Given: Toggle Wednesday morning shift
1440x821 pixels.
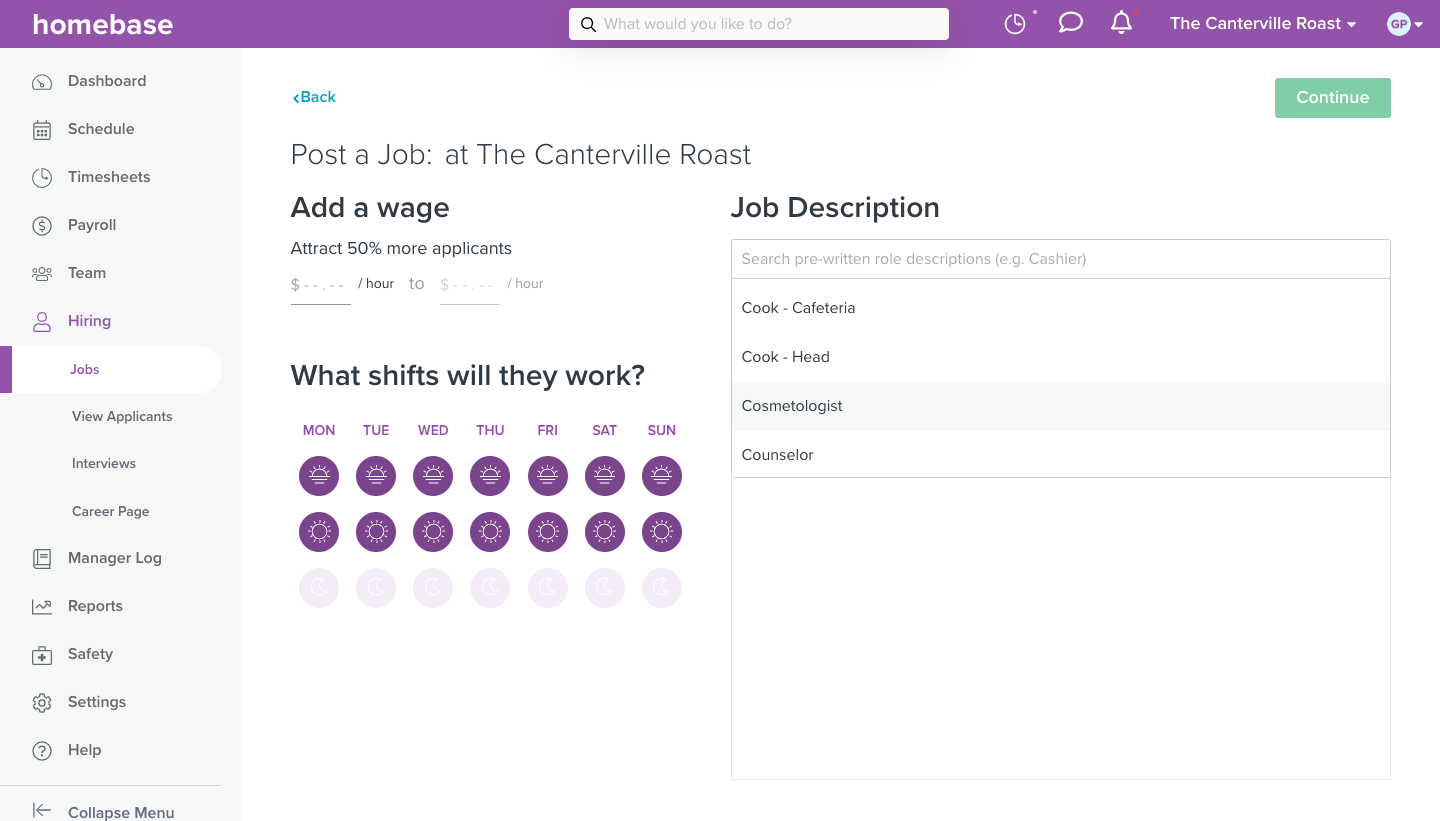Looking at the screenshot, I should tap(433, 476).
